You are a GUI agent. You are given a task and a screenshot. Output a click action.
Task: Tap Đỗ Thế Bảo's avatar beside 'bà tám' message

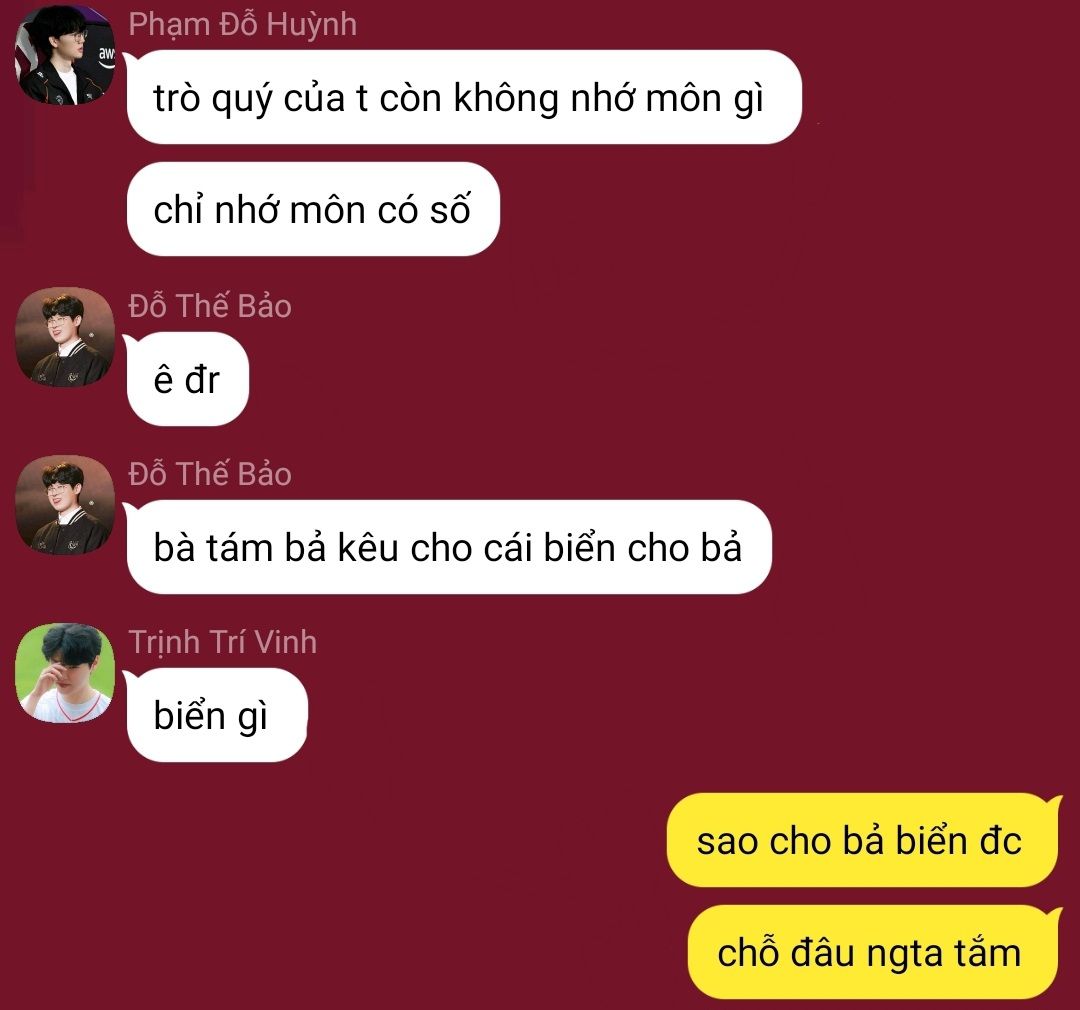(65, 505)
